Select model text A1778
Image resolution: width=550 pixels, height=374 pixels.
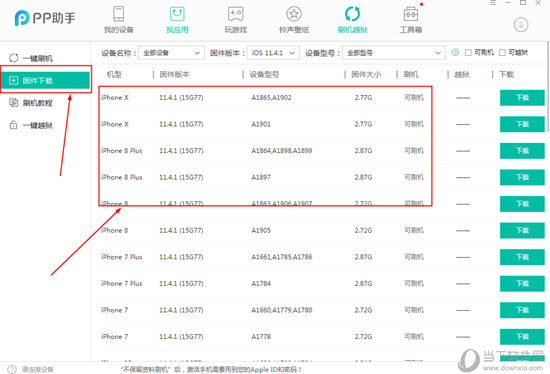(x=261, y=337)
